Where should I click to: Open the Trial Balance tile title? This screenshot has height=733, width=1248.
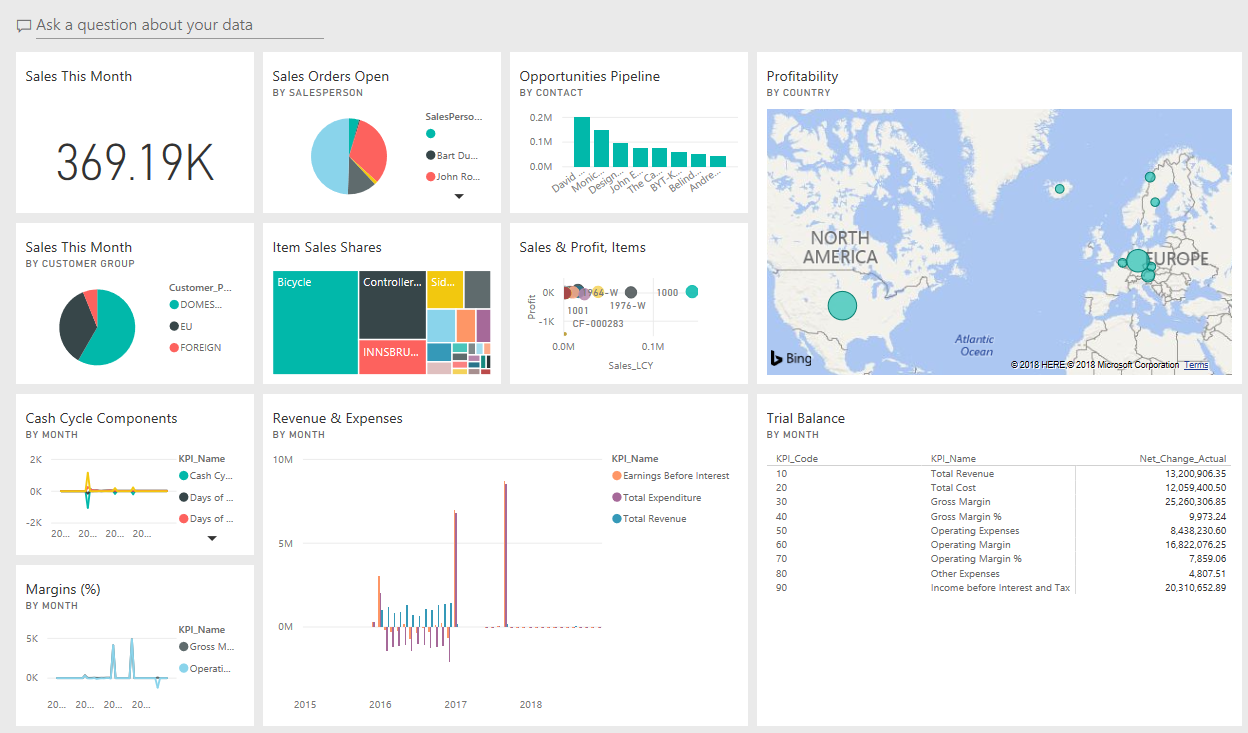(x=805, y=418)
